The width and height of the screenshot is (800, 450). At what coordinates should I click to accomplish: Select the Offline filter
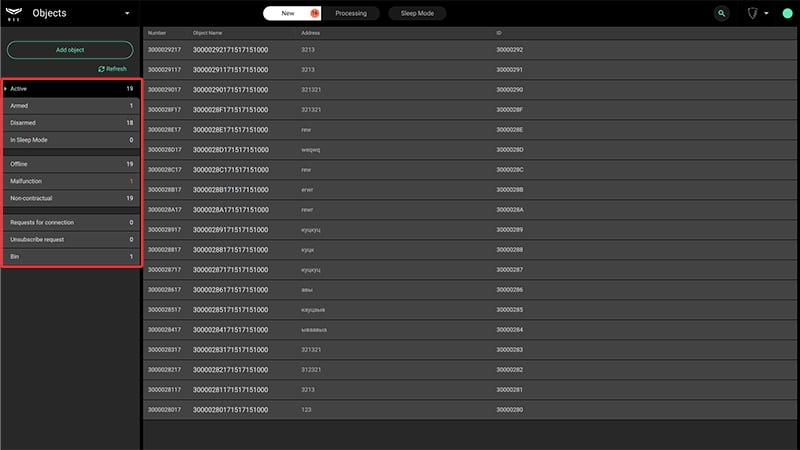71,164
